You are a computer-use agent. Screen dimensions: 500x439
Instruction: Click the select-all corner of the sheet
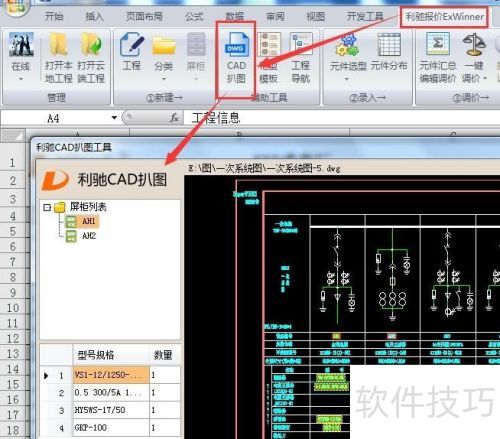pos(13,136)
